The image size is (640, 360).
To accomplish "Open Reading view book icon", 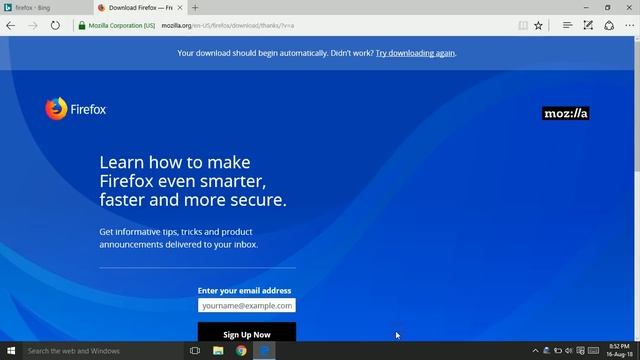I will tap(523, 25).
